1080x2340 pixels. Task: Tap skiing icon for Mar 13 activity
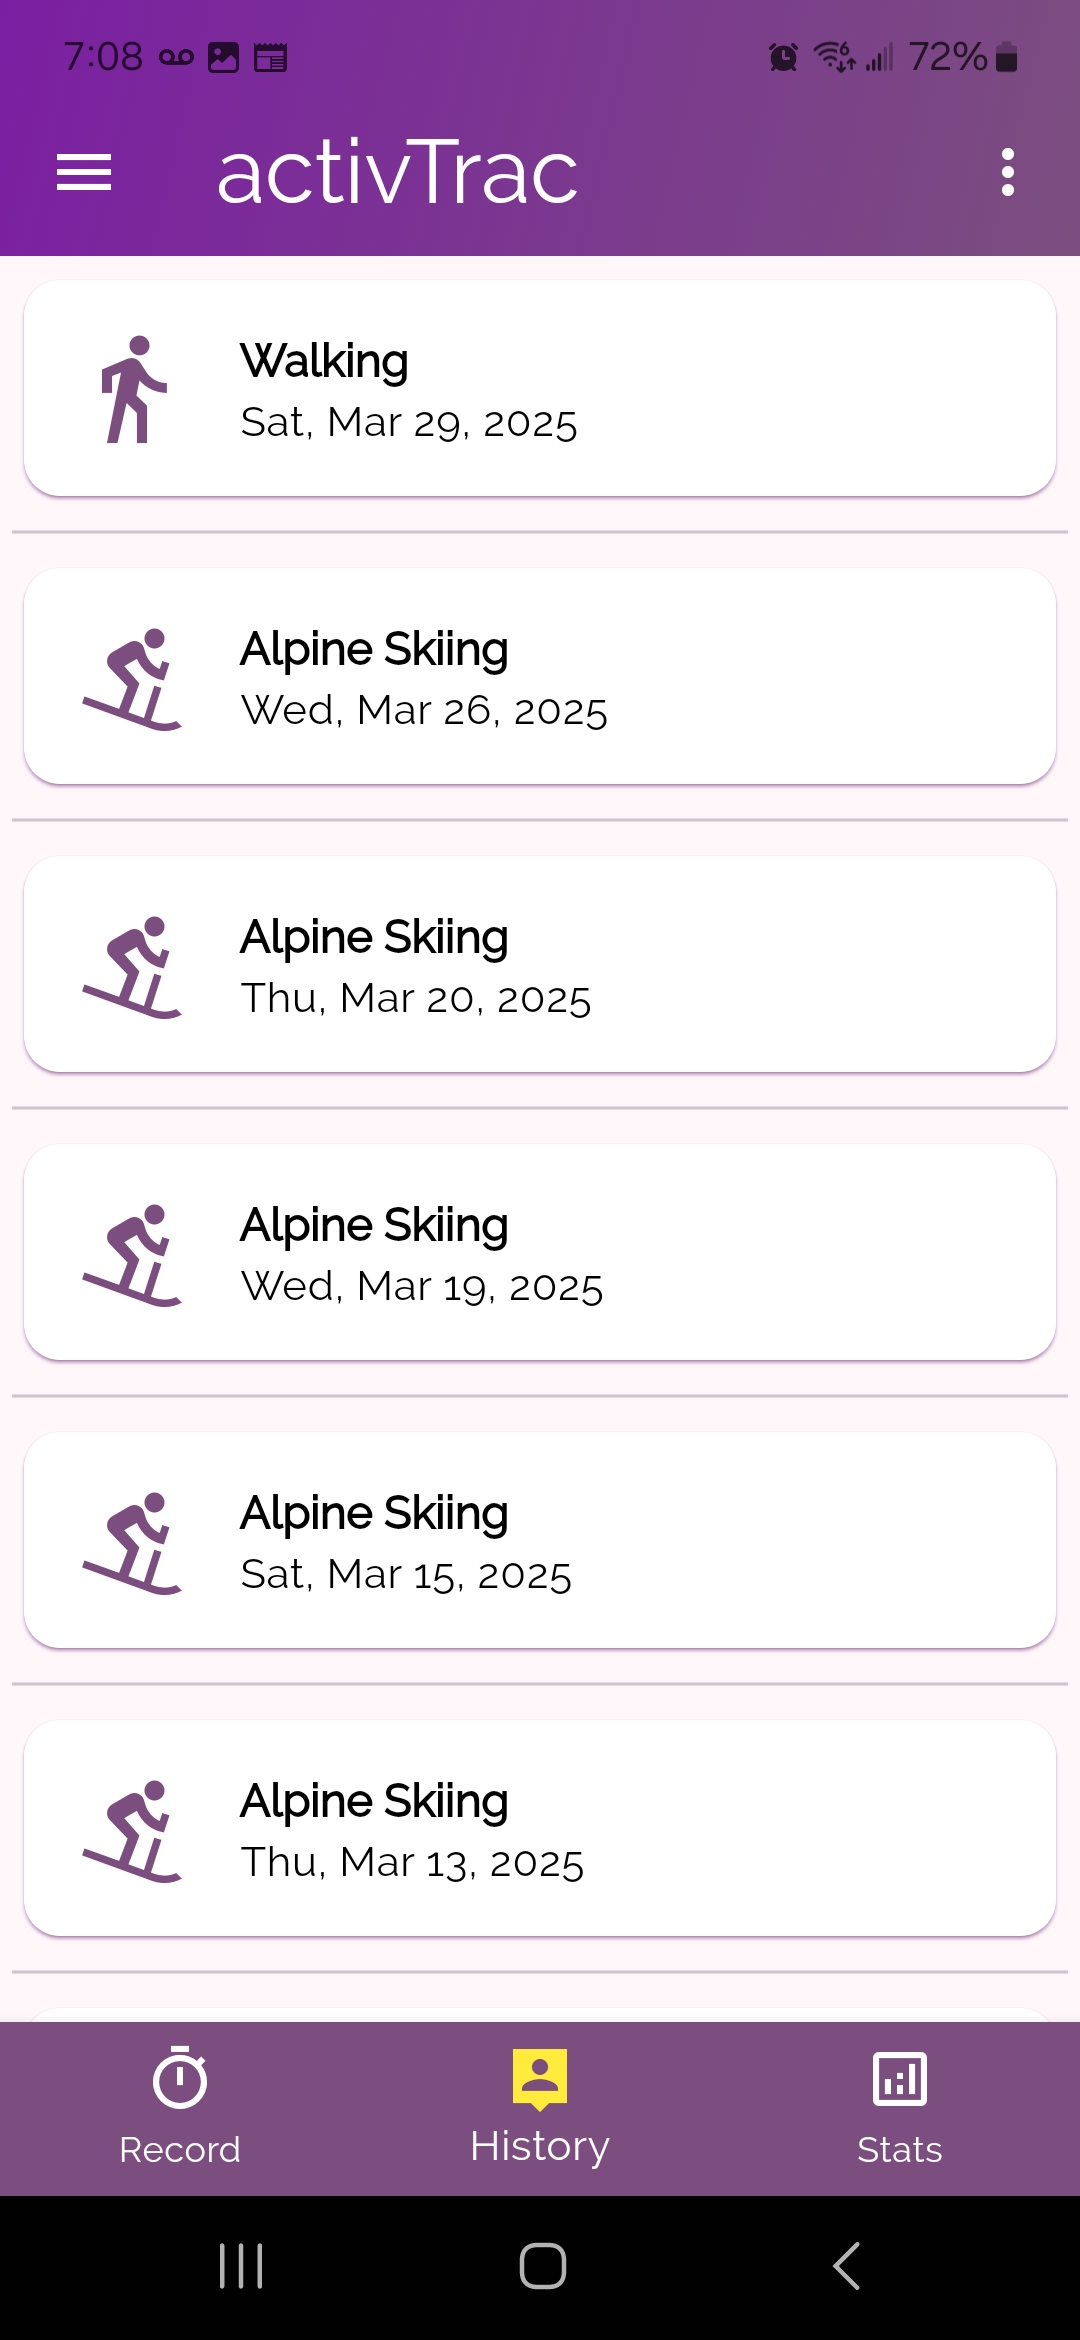(132, 1830)
